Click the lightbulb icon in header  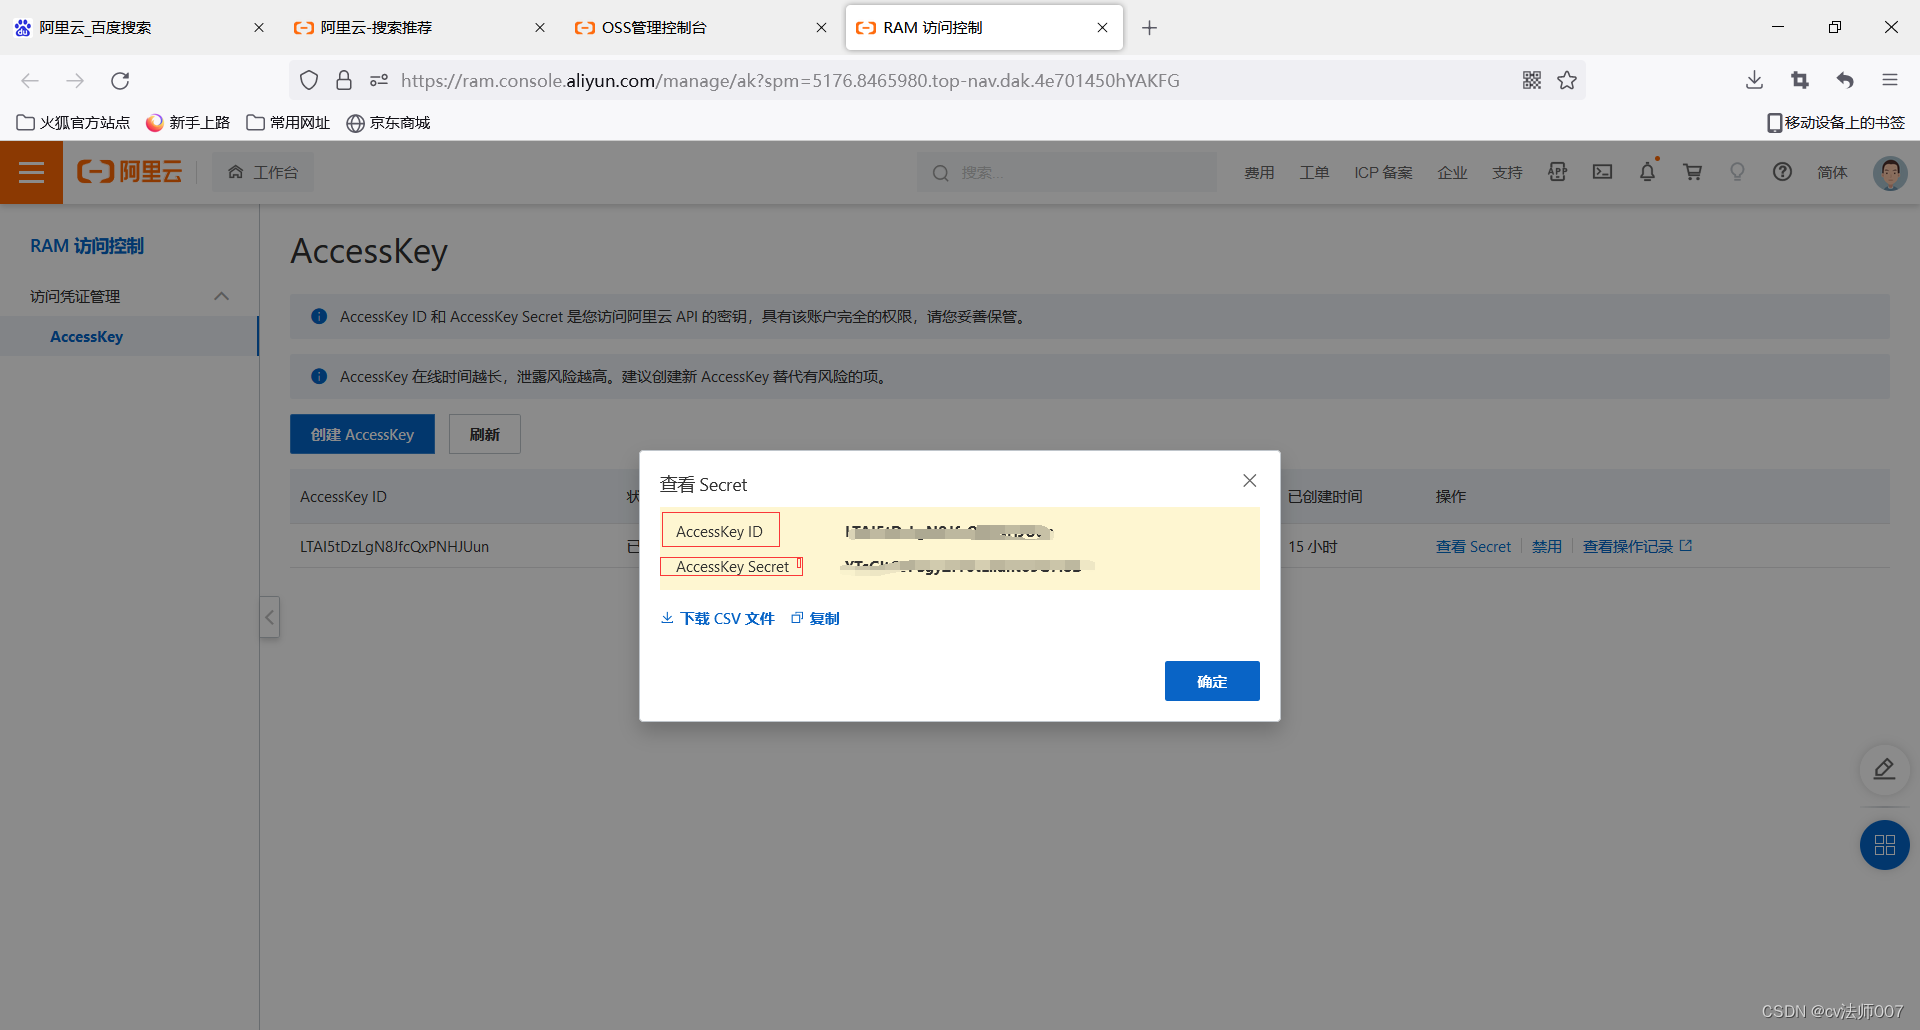click(x=1737, y=172)
